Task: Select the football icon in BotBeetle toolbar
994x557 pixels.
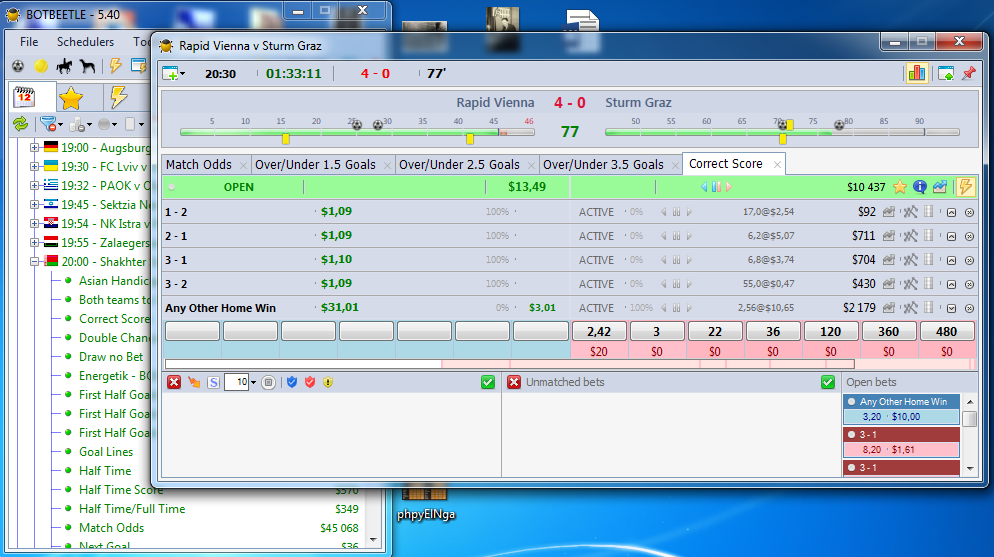Action: (18, 66)
